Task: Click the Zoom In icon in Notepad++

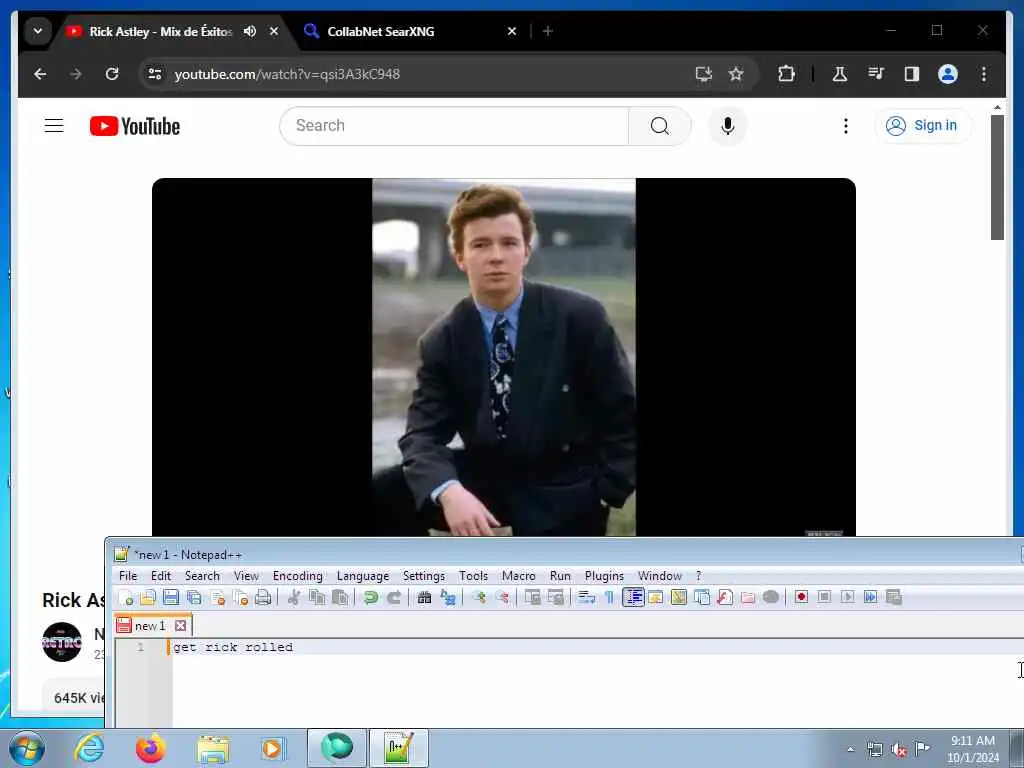Action: (x=479, y=597)
